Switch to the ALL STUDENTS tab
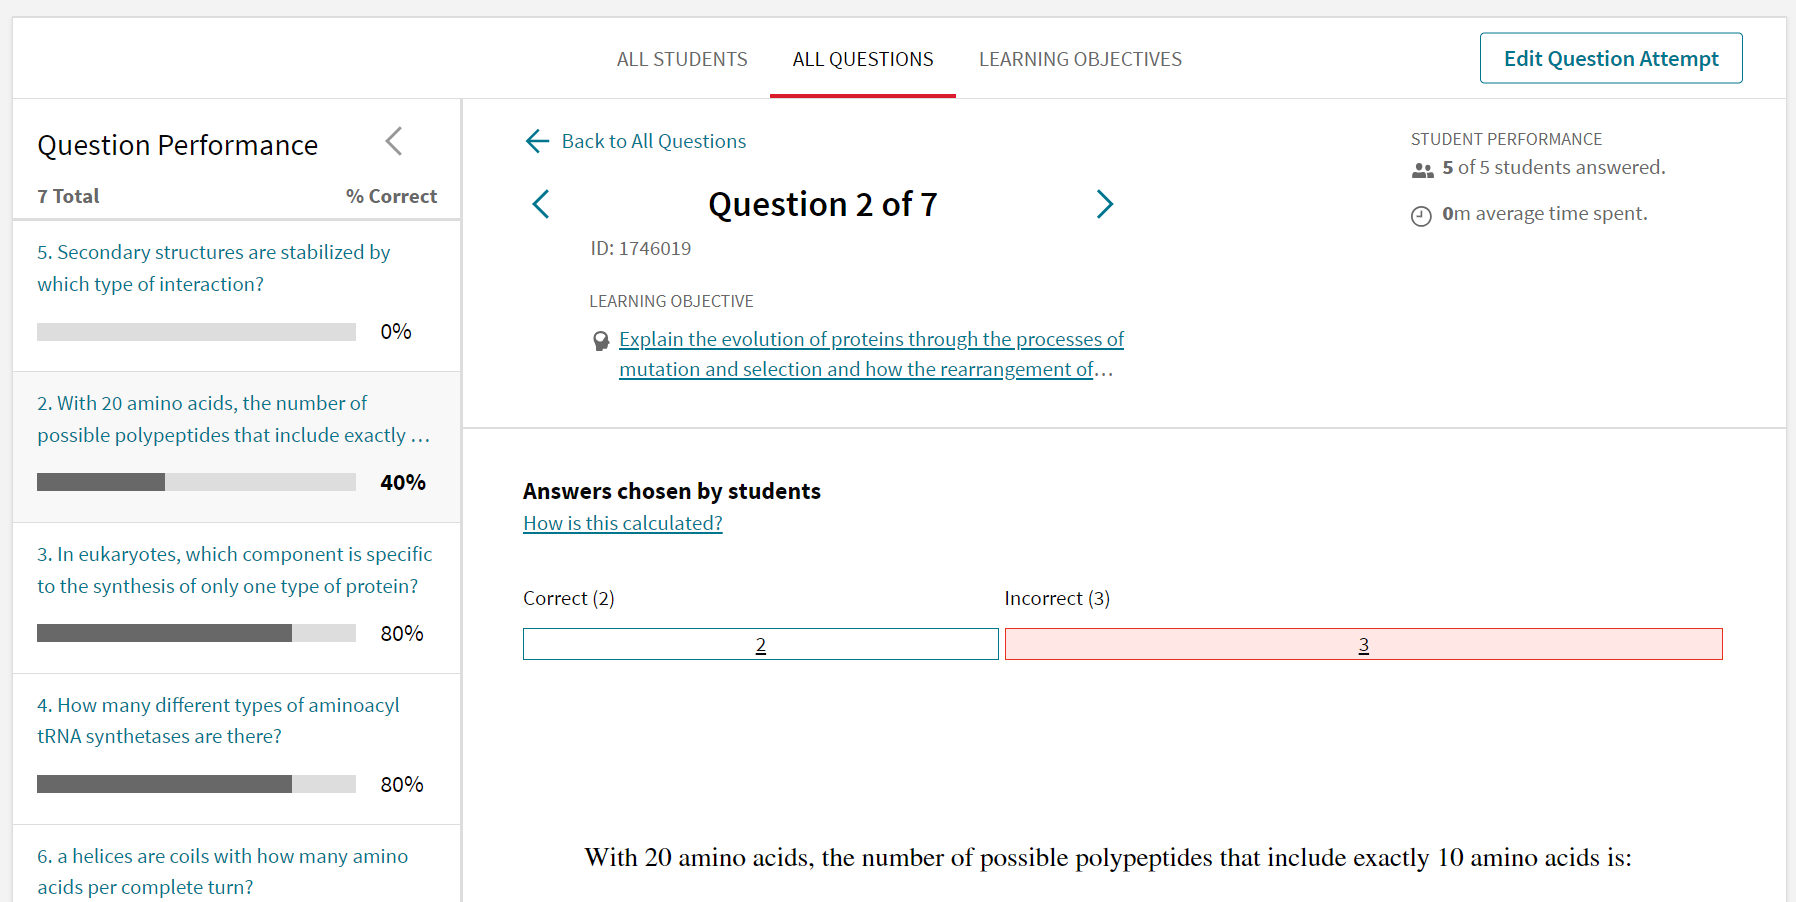This screenshot has height=902, width=1796. (x=682, y=59)
